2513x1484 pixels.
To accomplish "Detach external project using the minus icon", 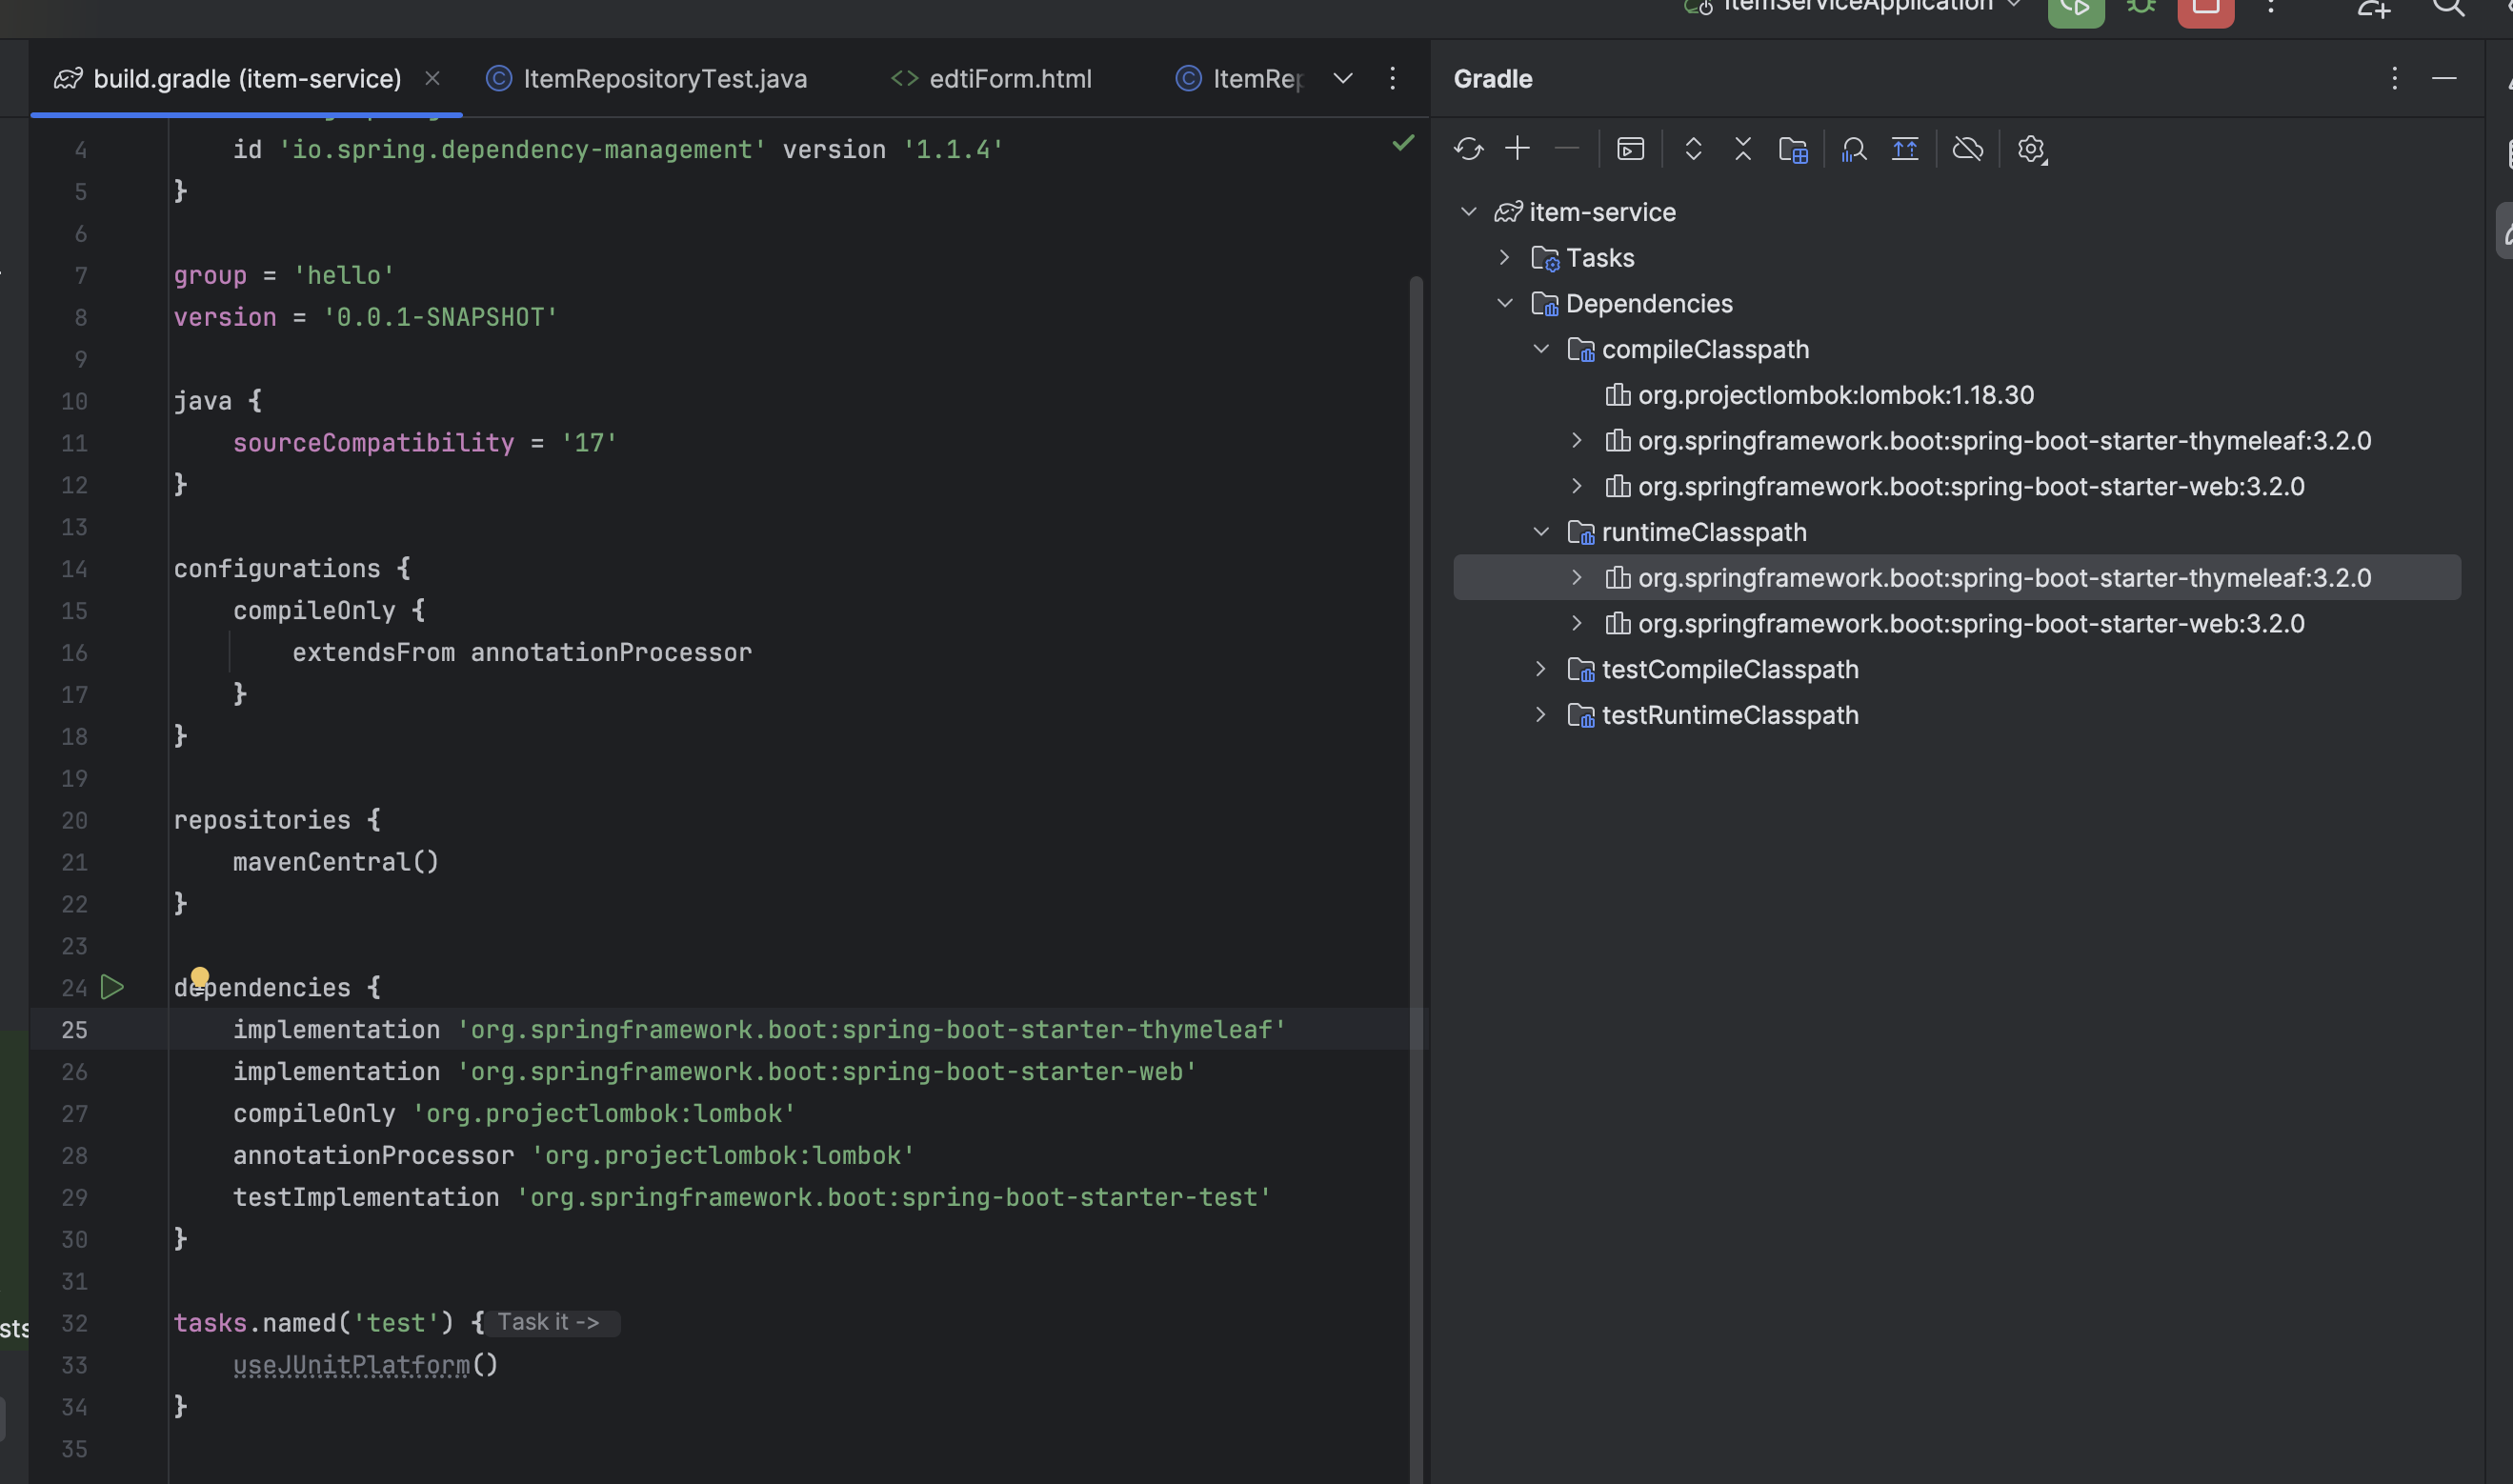I will point(1567,149).
